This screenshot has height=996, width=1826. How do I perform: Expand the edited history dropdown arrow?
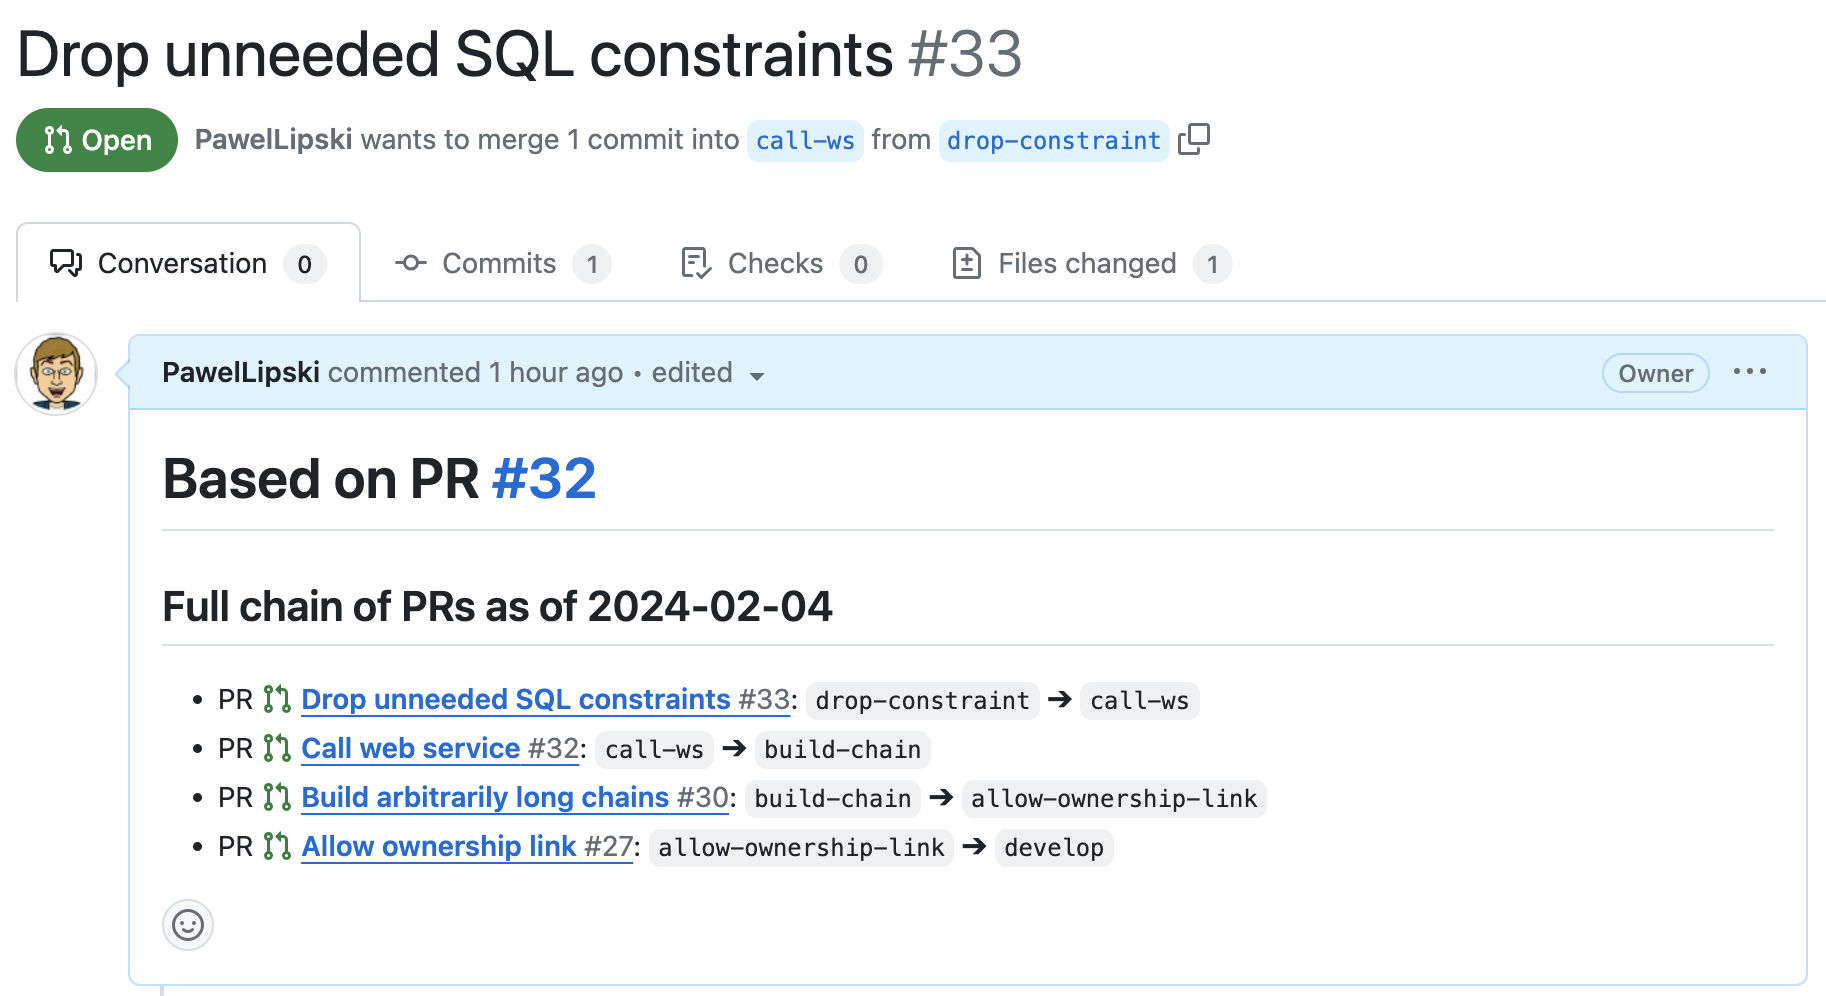(x=757, y=376)
